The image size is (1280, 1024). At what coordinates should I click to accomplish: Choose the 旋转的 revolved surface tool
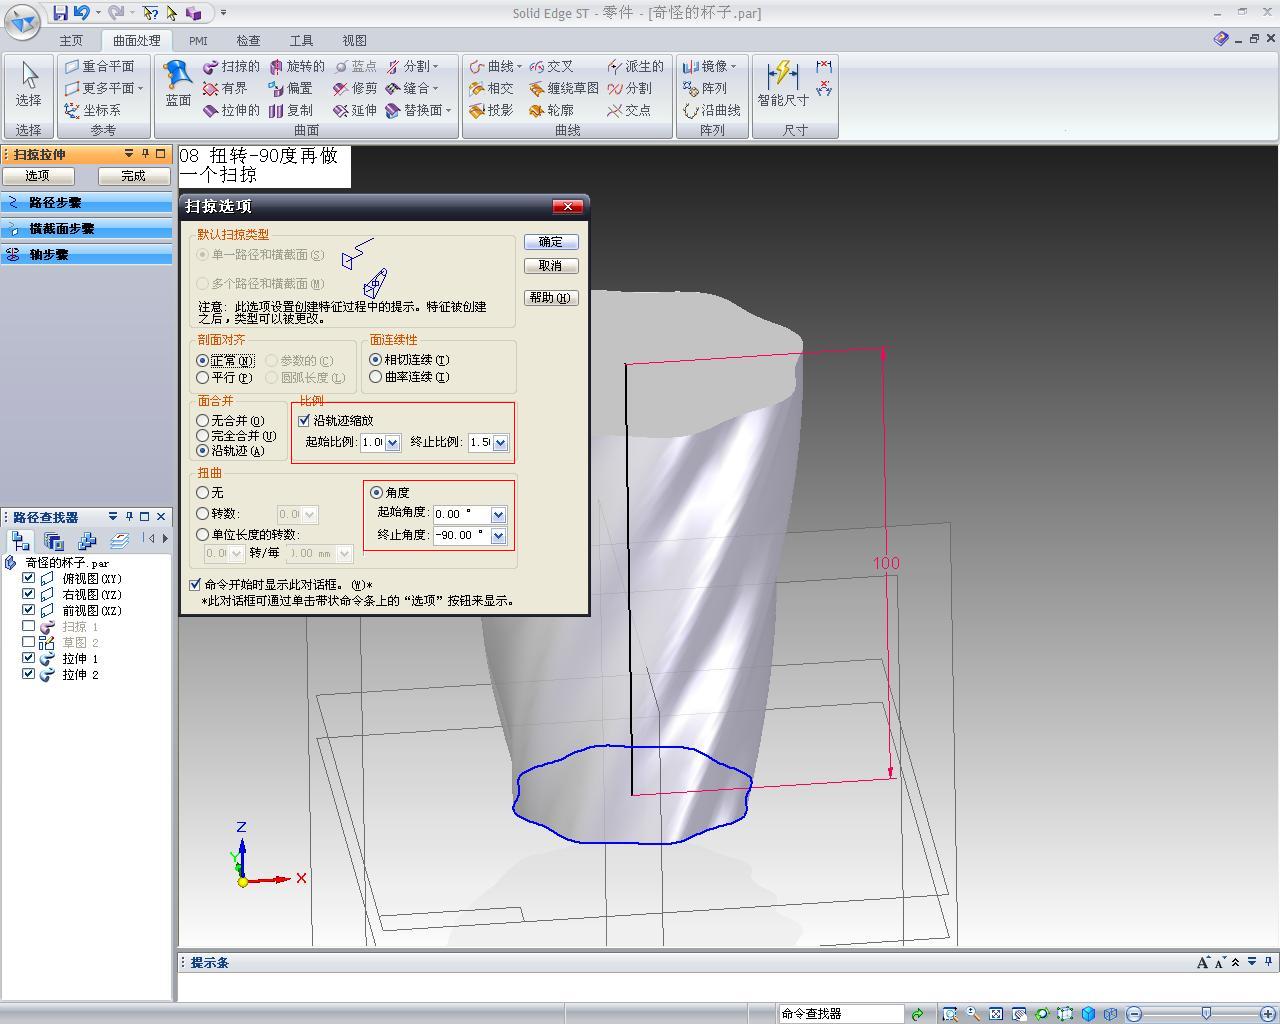tap(297, 66)
